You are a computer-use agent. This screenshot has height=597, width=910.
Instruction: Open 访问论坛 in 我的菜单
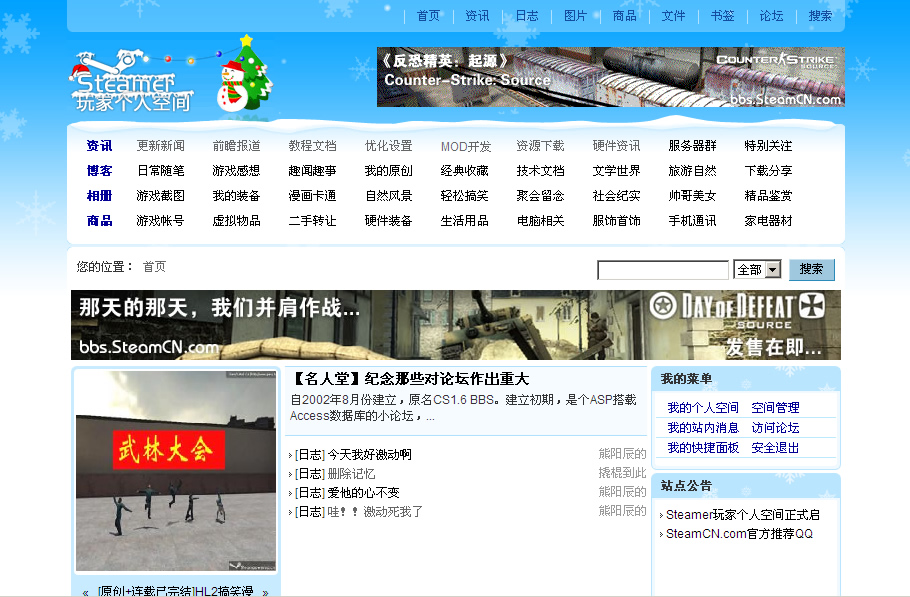775,428
